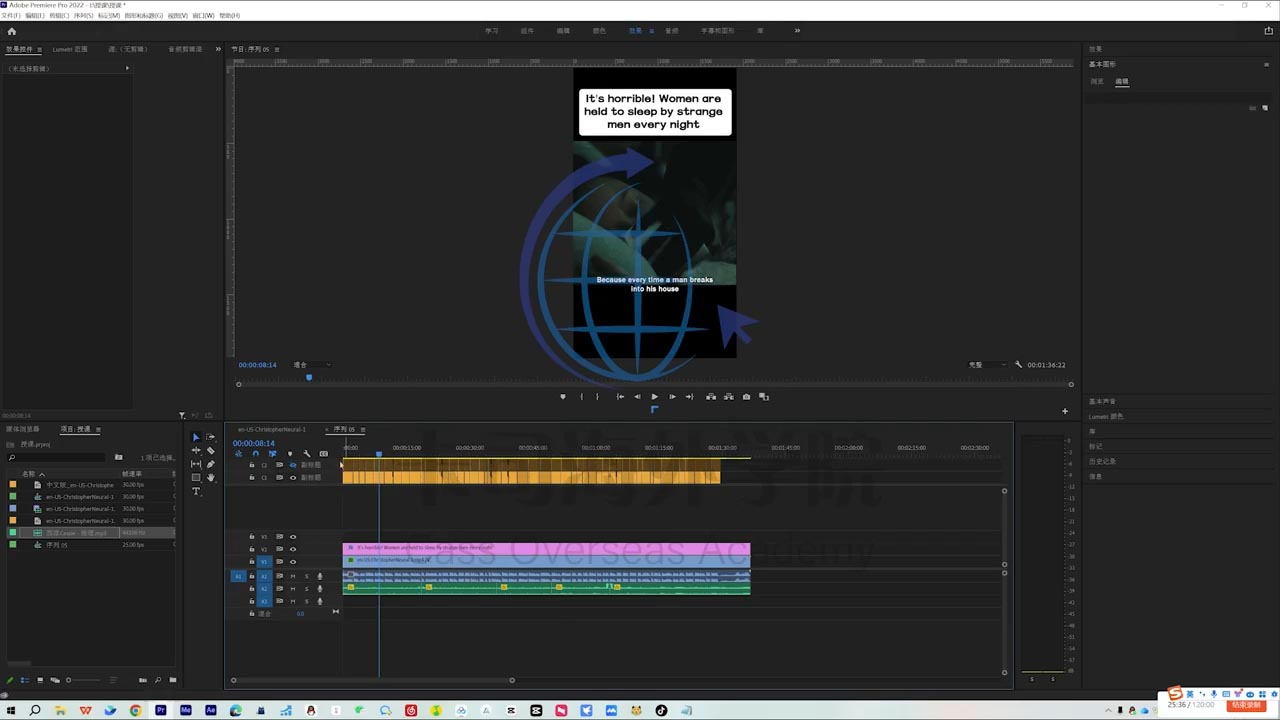
Task: Go to the Home screen icon
Action: tap(12, 31)
